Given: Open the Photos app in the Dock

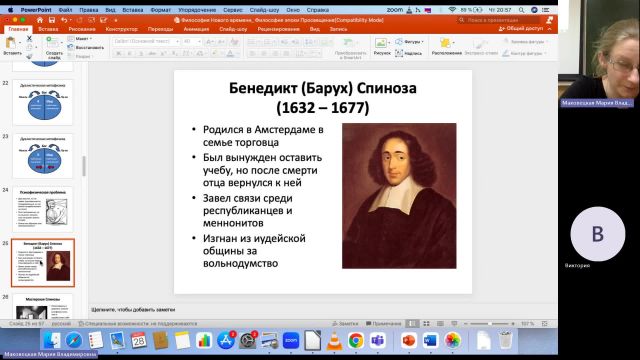Looking at the screenshot, I should (x=452, y=340).
